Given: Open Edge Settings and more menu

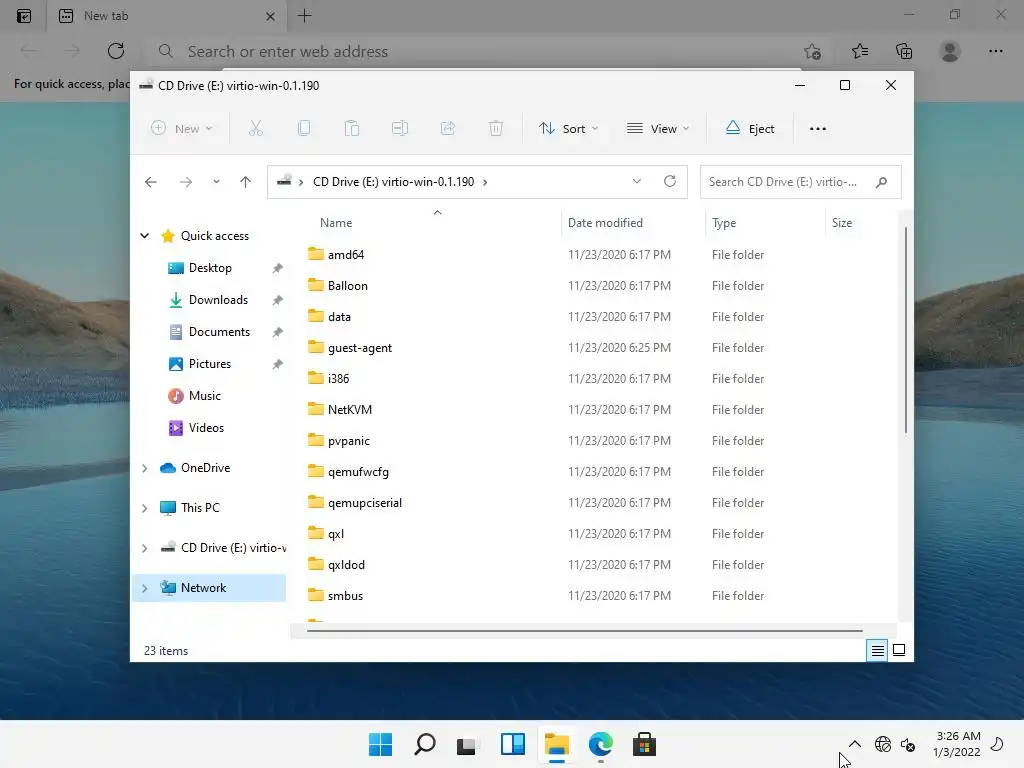Looking at the screenshot, I should click(x=995, y=51).
